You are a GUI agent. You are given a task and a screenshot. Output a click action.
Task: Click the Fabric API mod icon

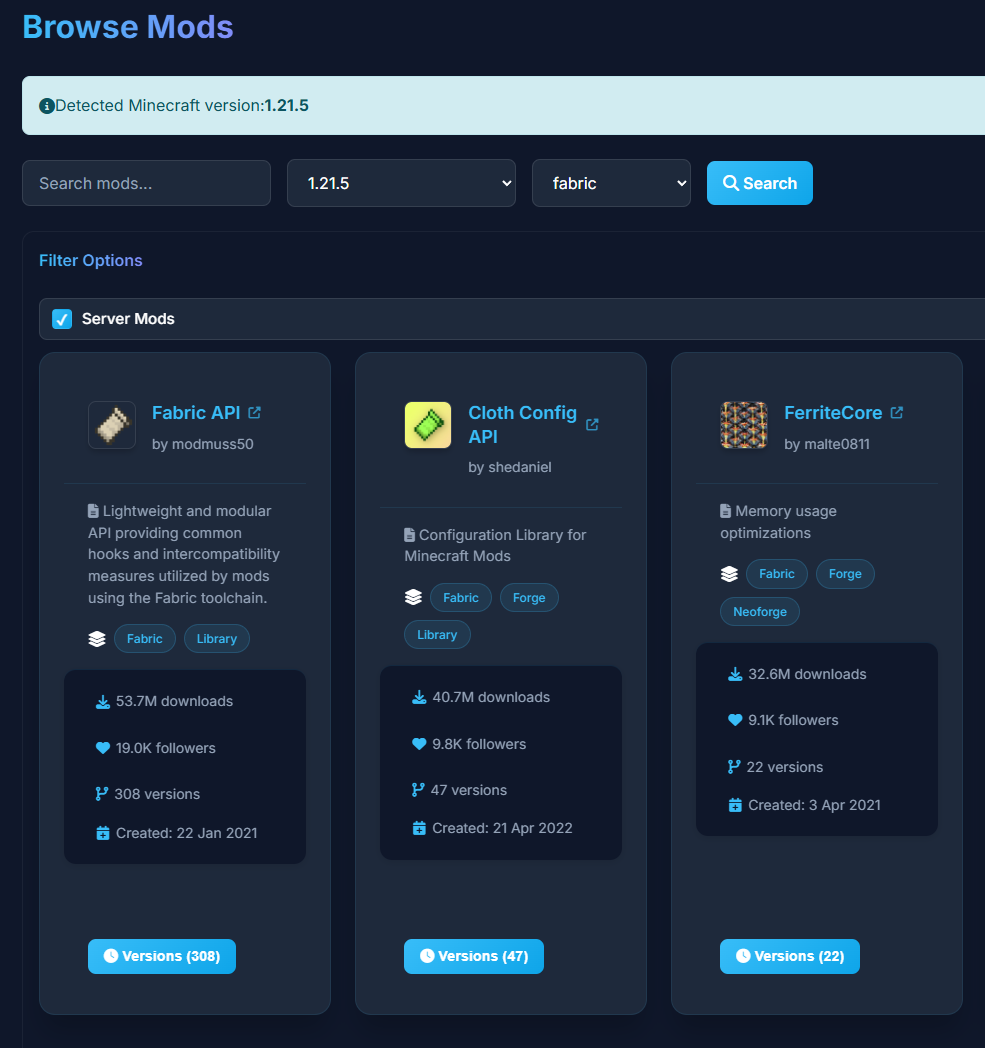[112, 425]
